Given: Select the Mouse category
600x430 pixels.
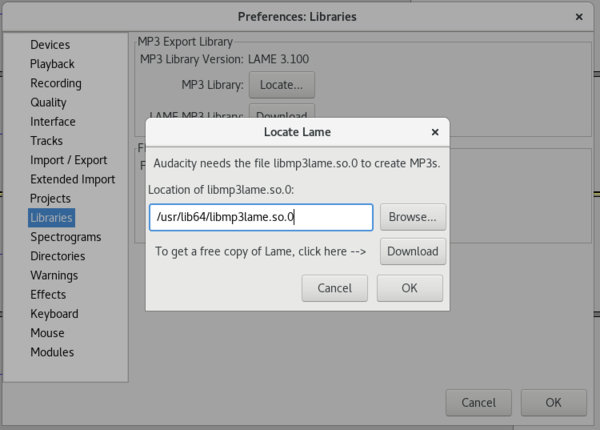Looking at the screenshot, I should coord(47,333).
